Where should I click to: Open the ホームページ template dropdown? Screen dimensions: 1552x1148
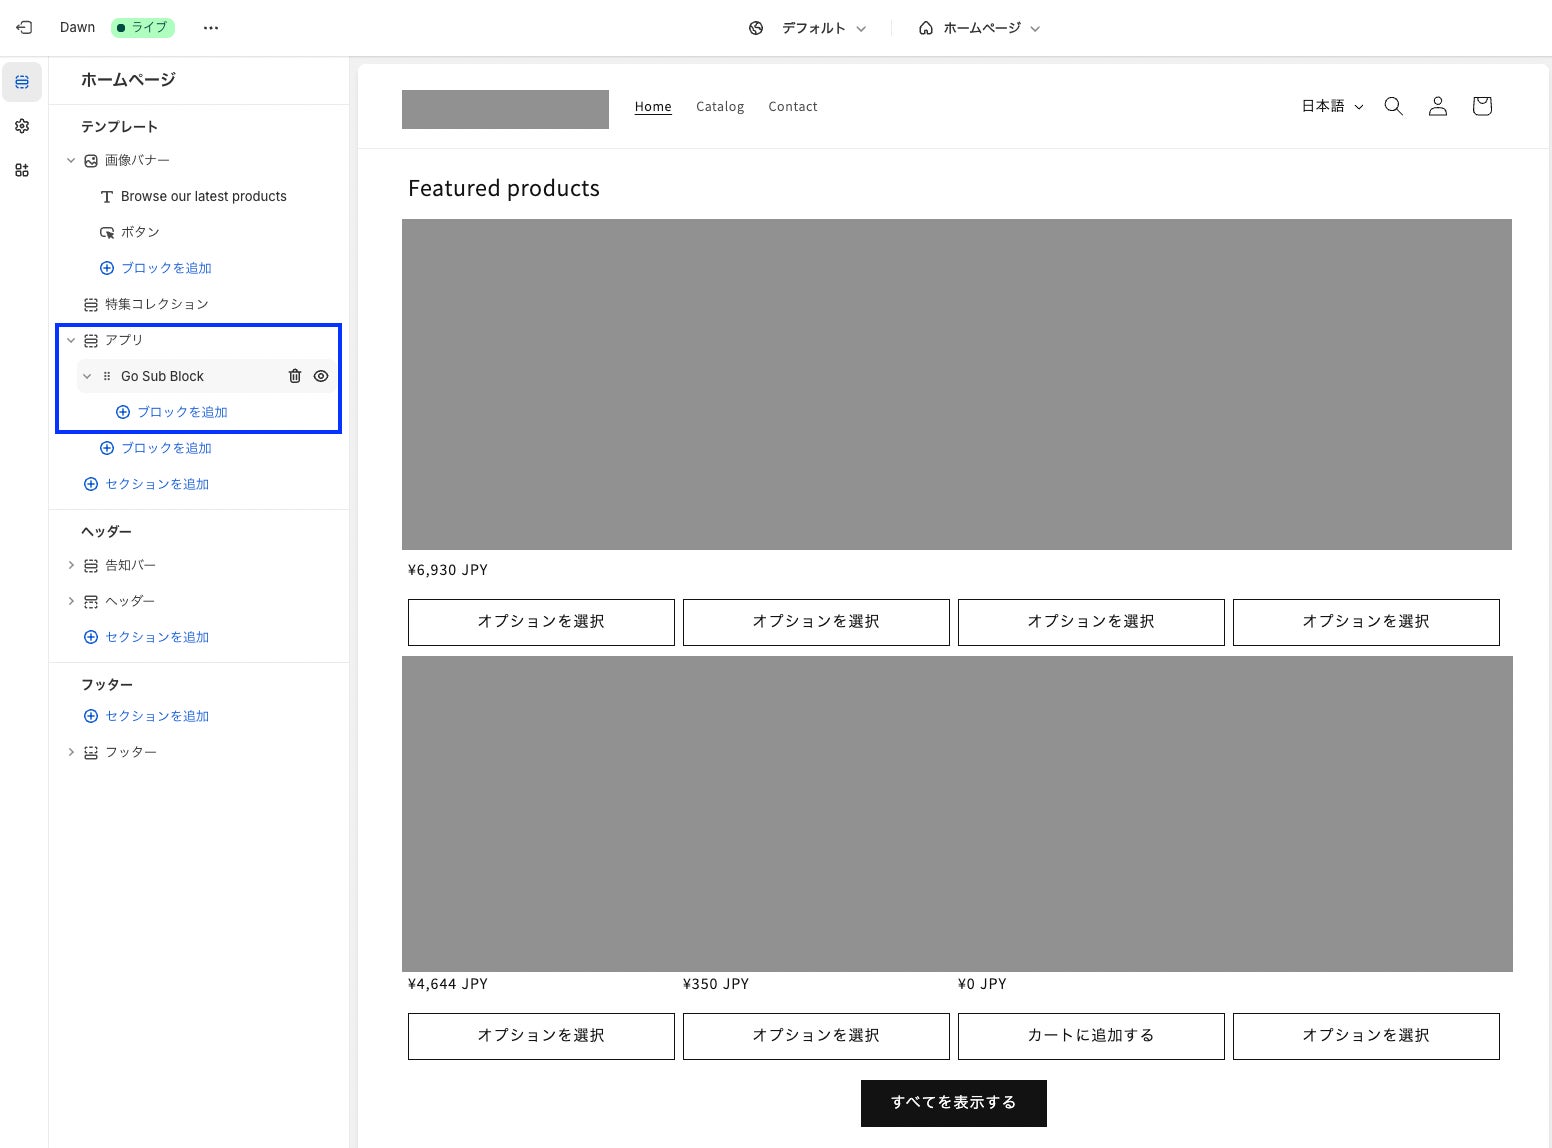point(979,28)
